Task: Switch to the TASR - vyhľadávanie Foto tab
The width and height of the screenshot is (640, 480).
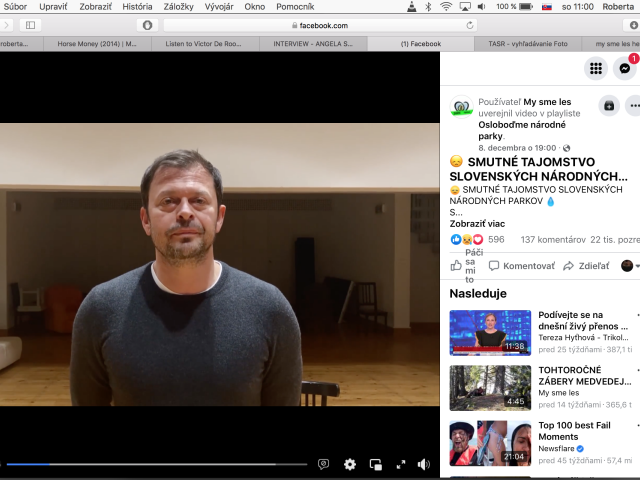Action: coord(528,44)
